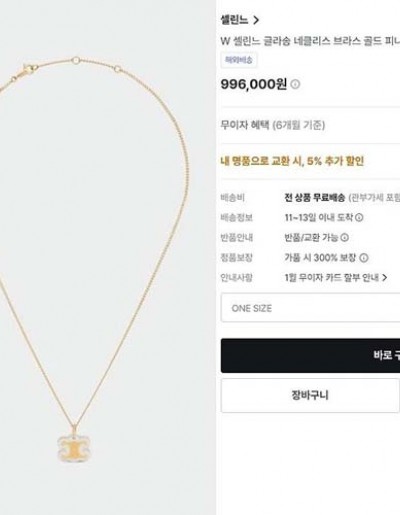The image size is (400, 515).
Task: Click the 전 상품 무료배송 shipping text
Action: coord(314,198)
